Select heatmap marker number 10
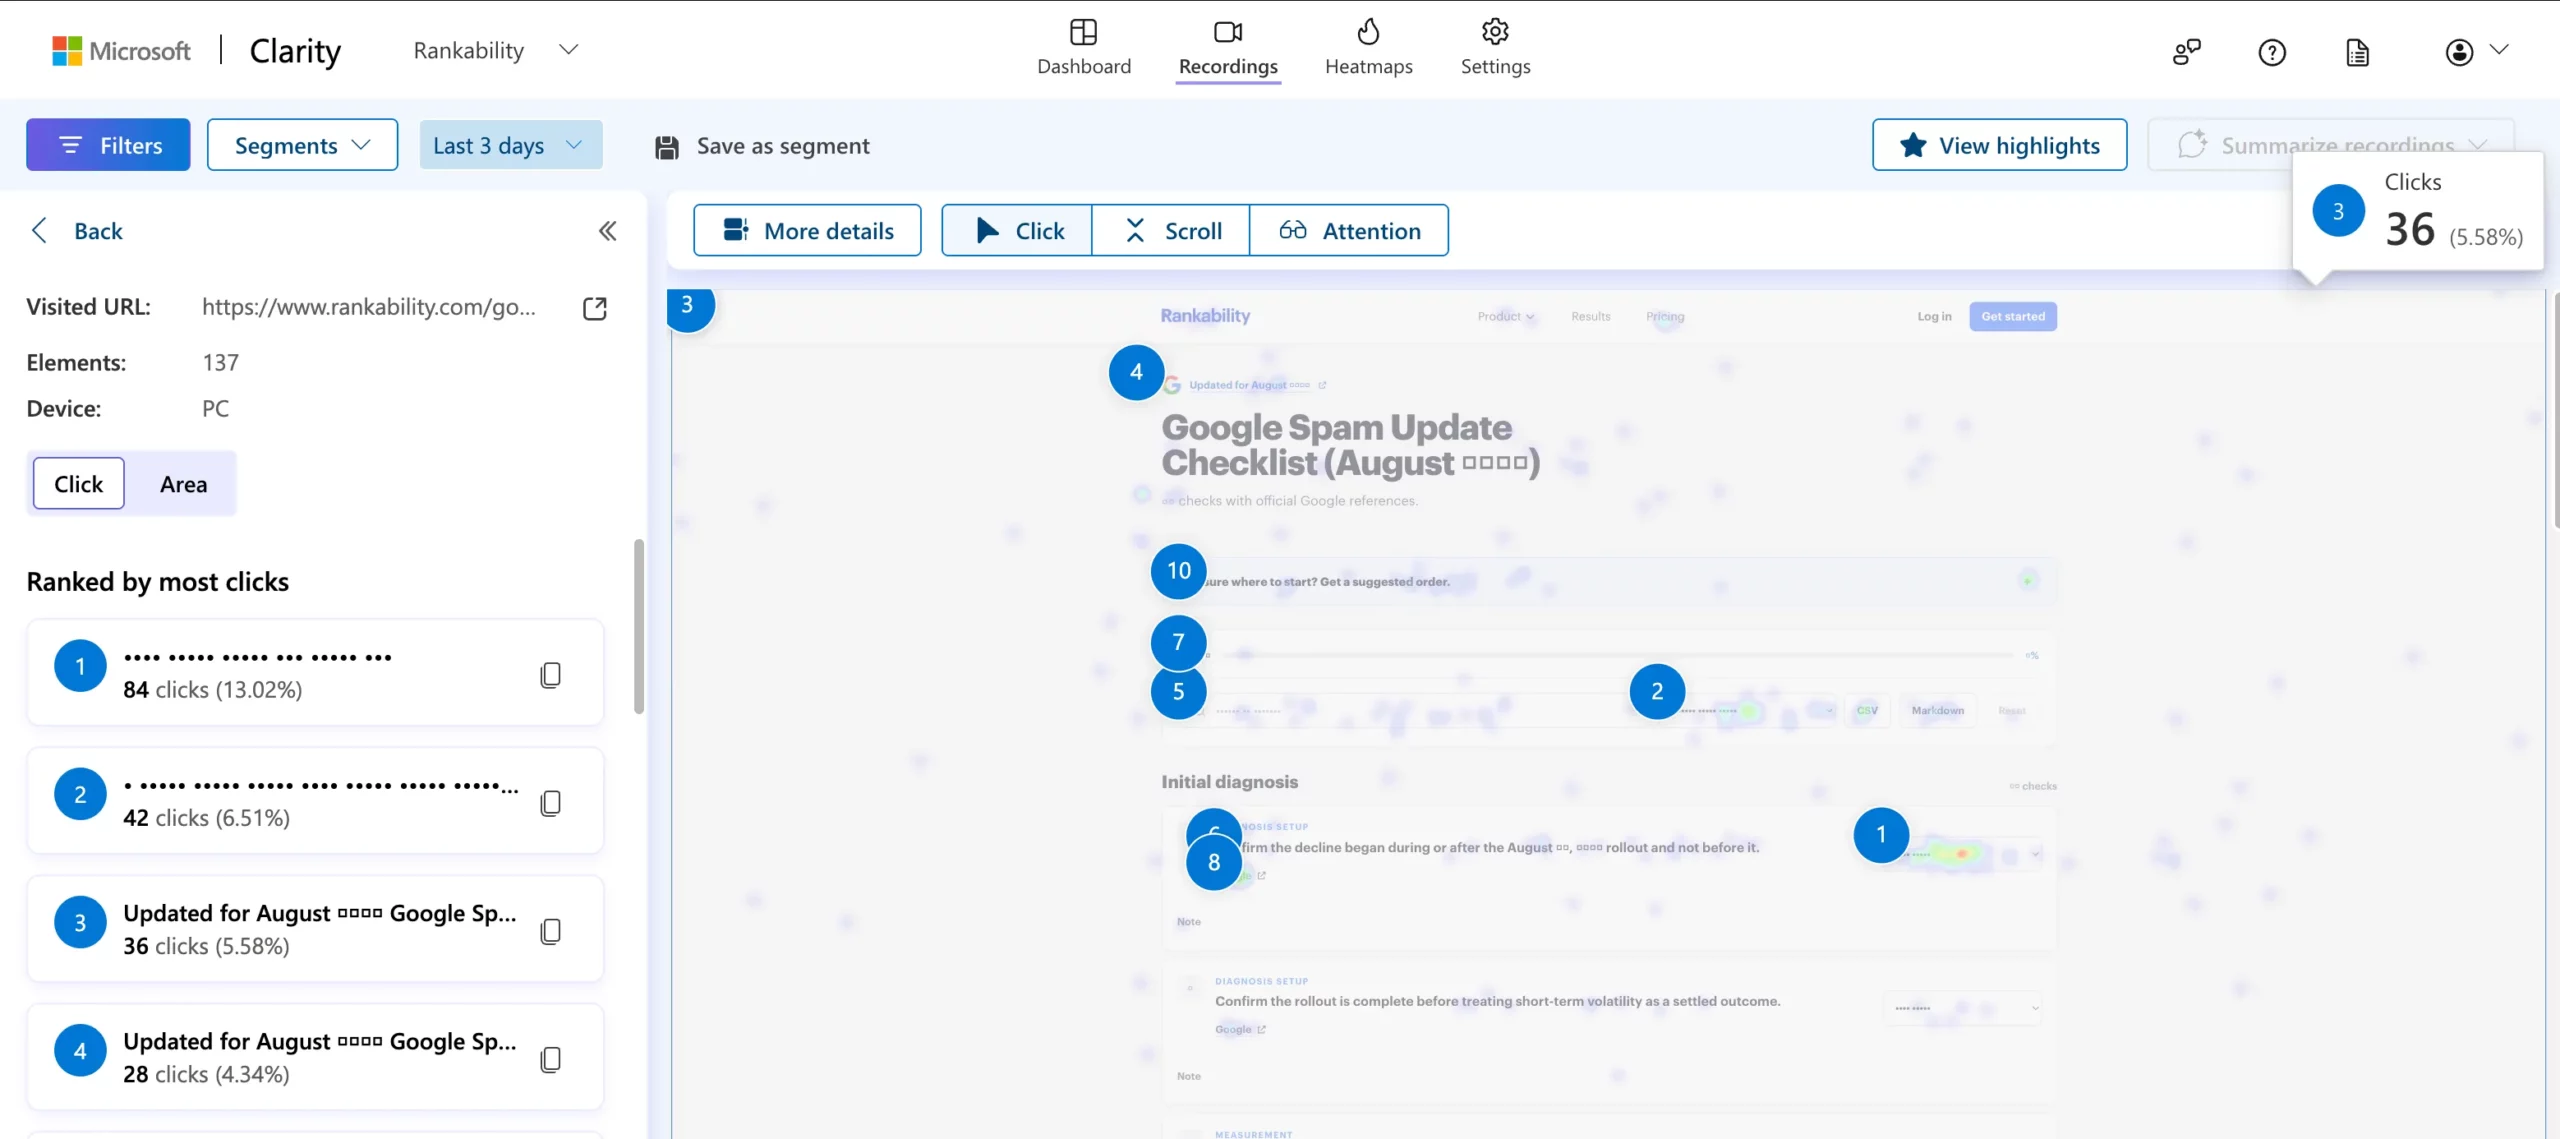Viewport: 2560px width, 1139px height. click(x=1179, y=571)
